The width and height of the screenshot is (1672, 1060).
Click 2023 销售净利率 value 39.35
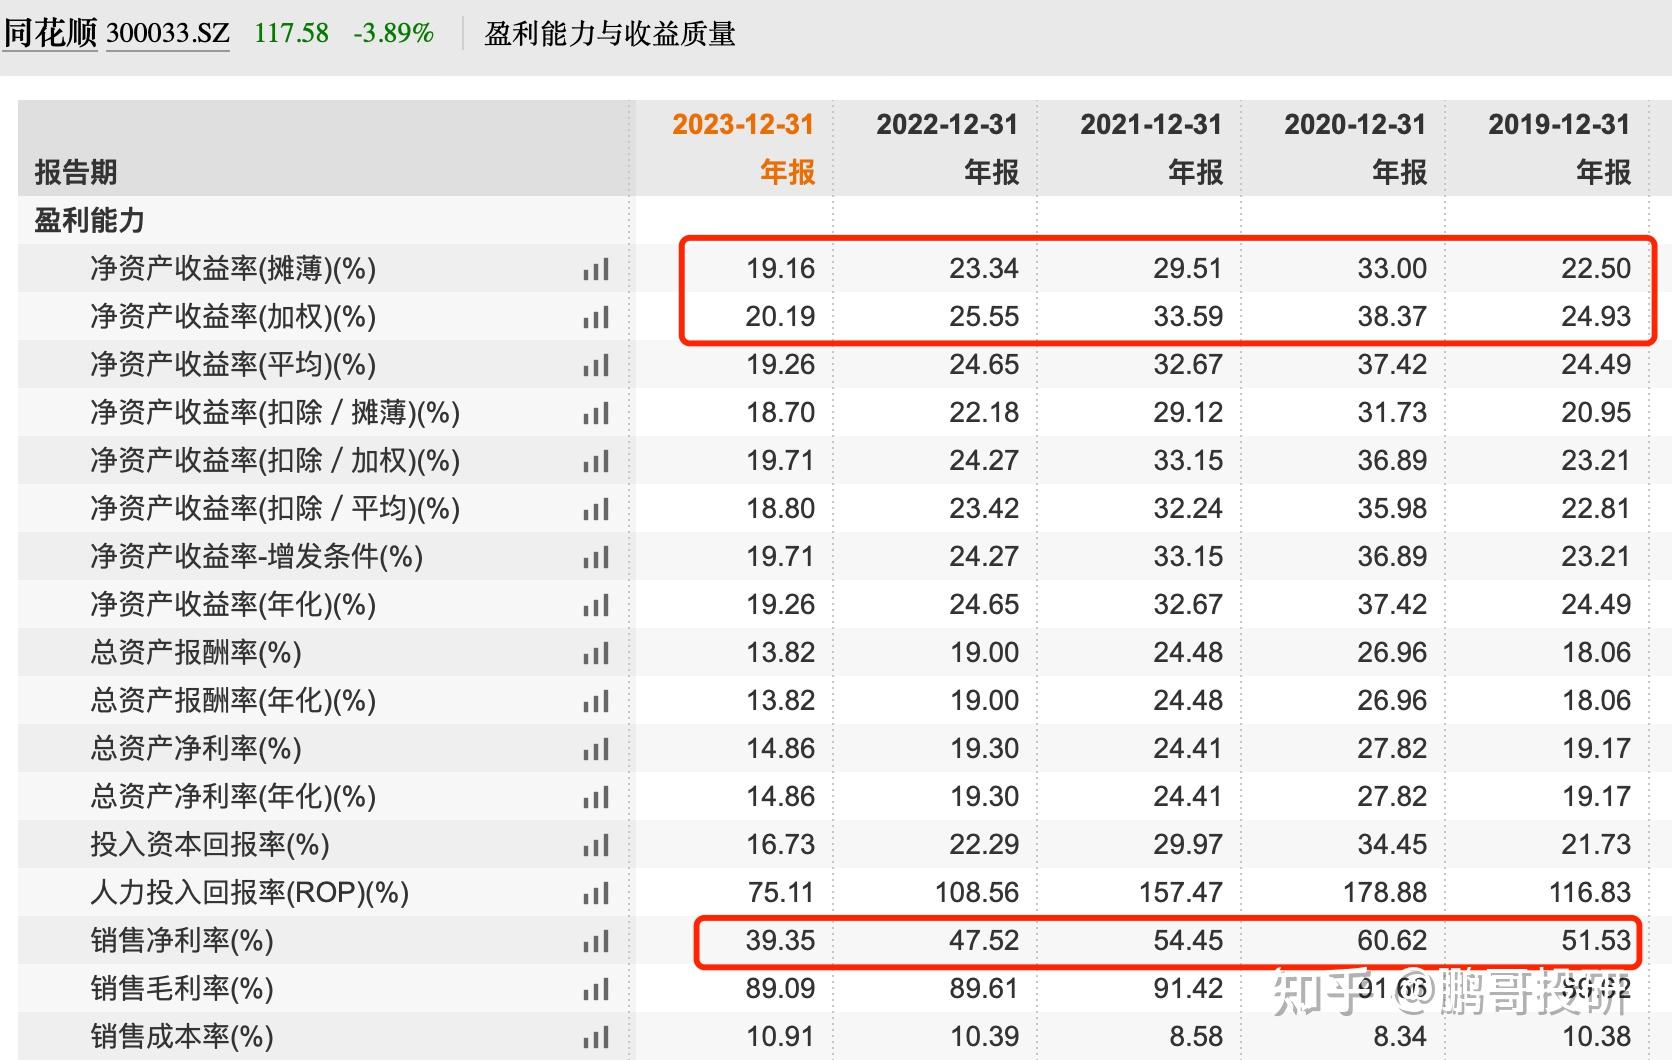(x=781, y=941)
